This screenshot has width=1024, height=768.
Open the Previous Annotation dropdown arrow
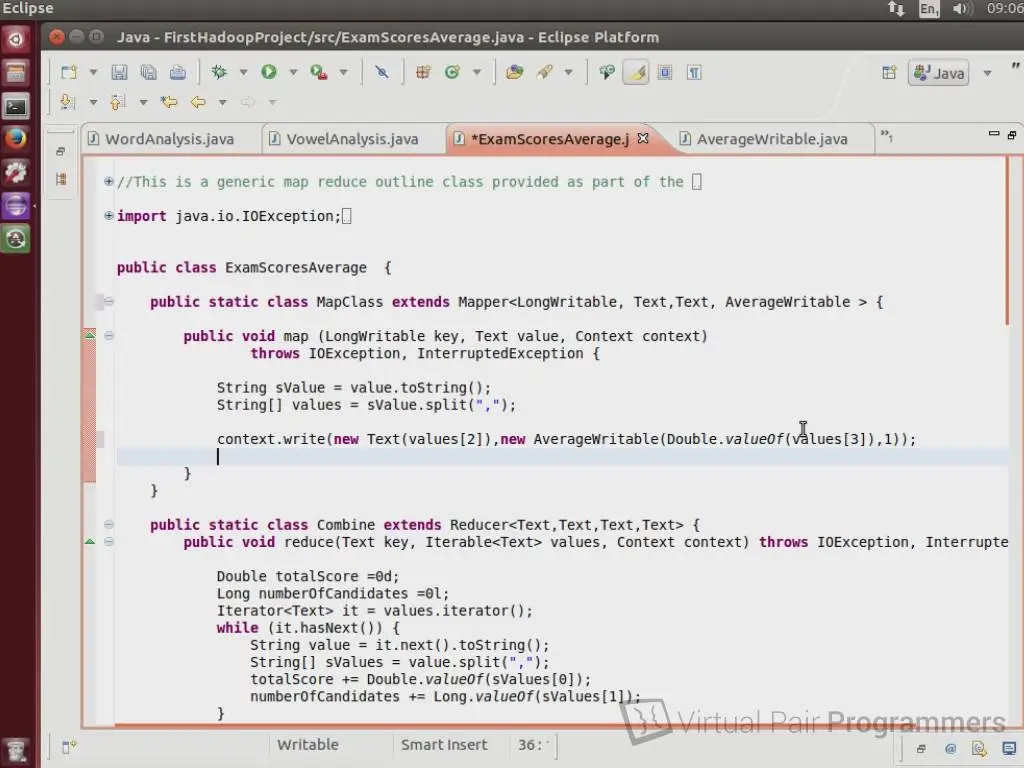click(x=144, y=103)
